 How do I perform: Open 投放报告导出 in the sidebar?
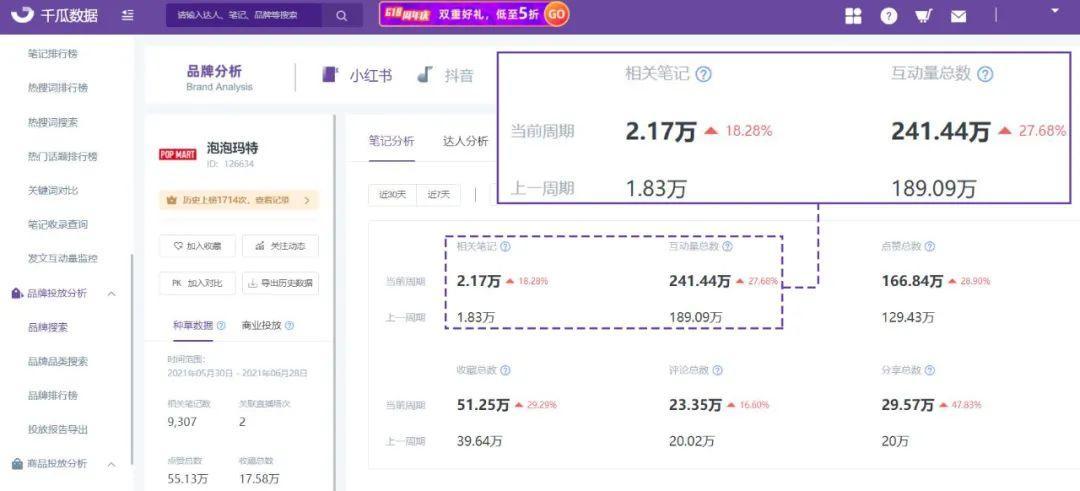coord(58,430)
